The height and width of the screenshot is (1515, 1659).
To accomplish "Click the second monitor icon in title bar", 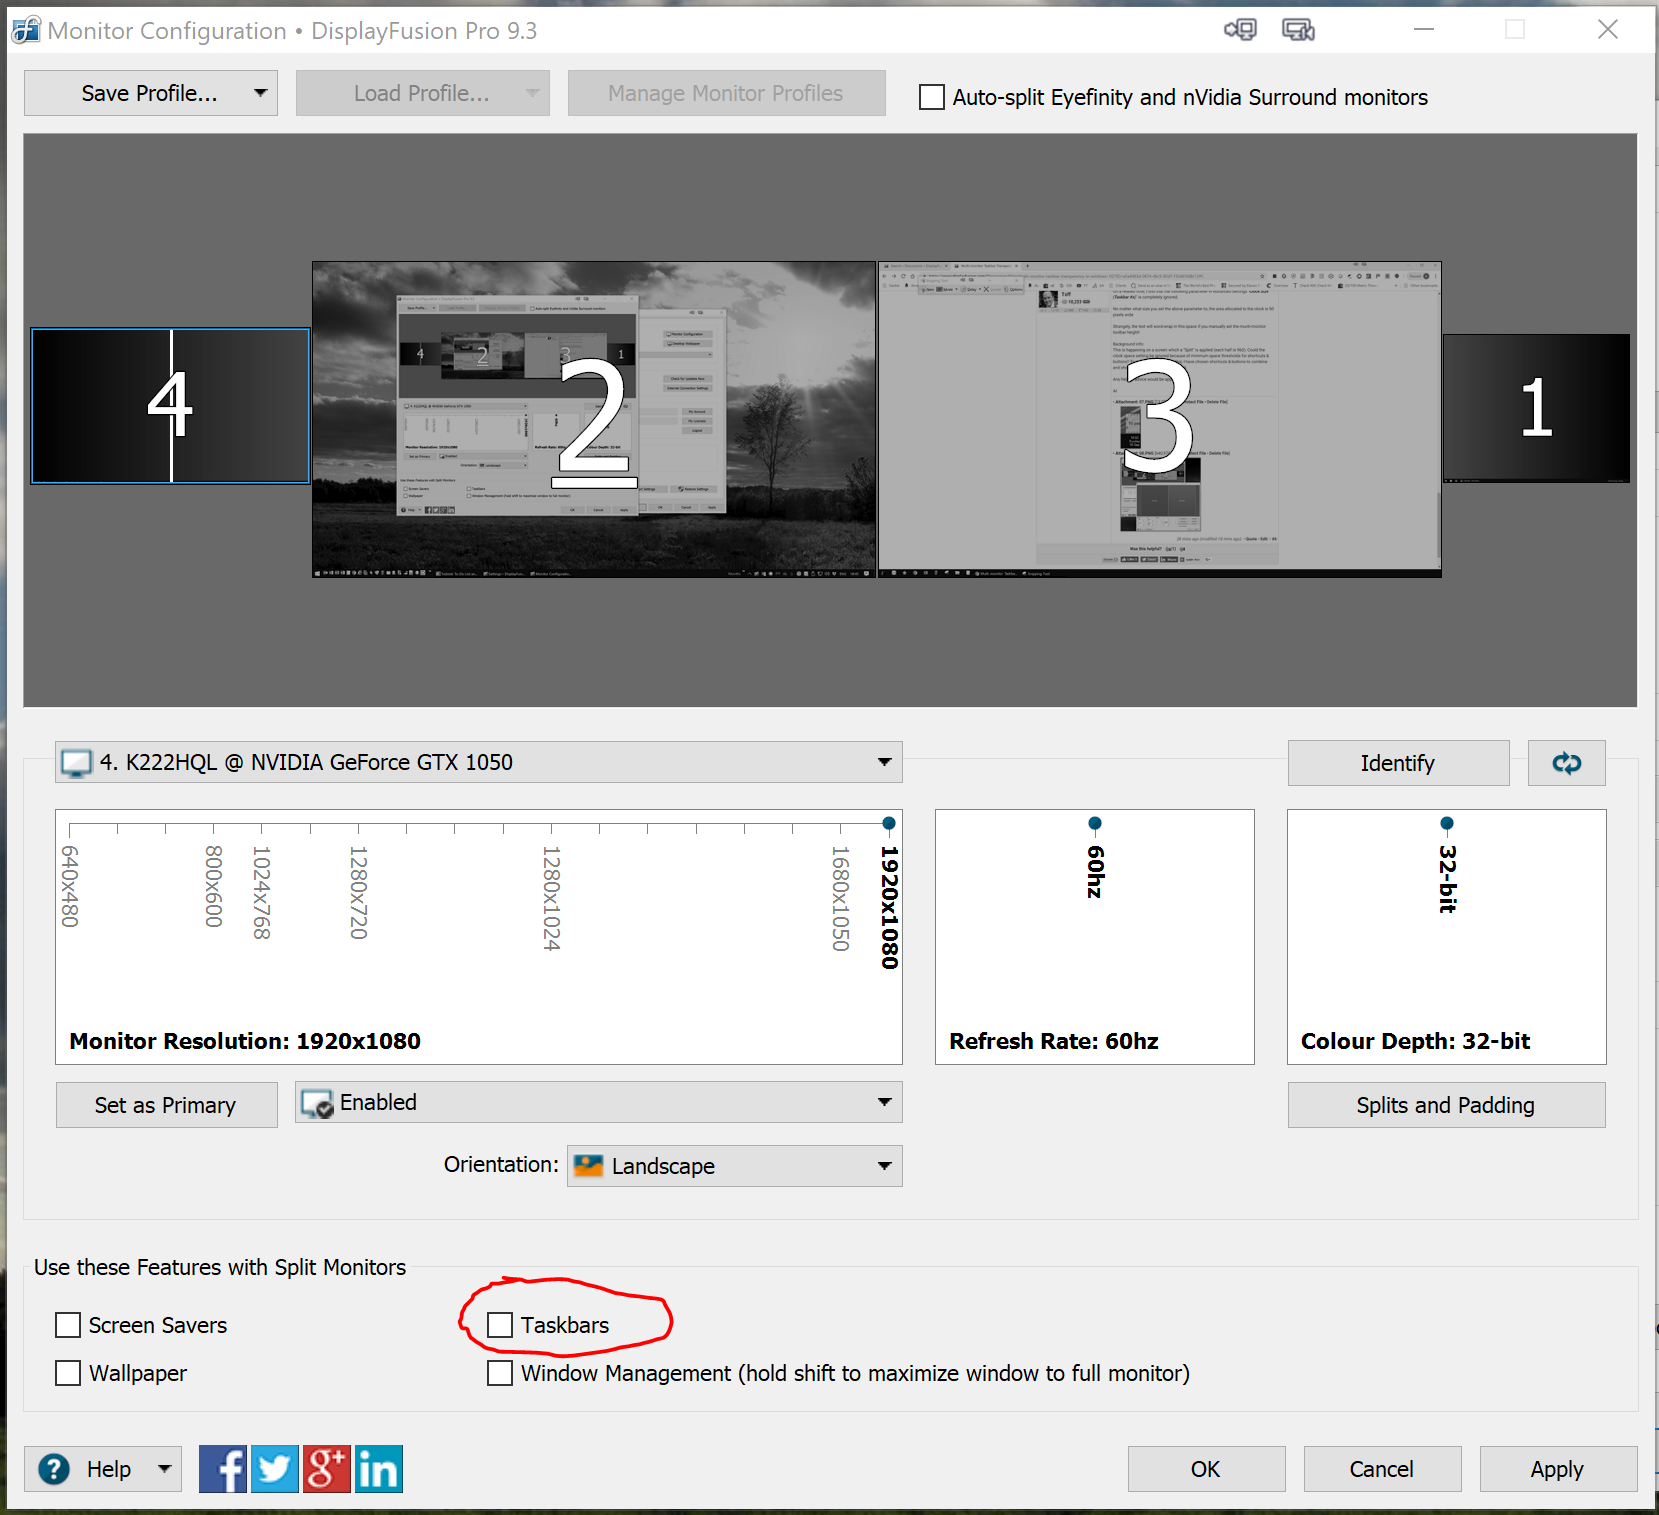I will (1298, 30).
